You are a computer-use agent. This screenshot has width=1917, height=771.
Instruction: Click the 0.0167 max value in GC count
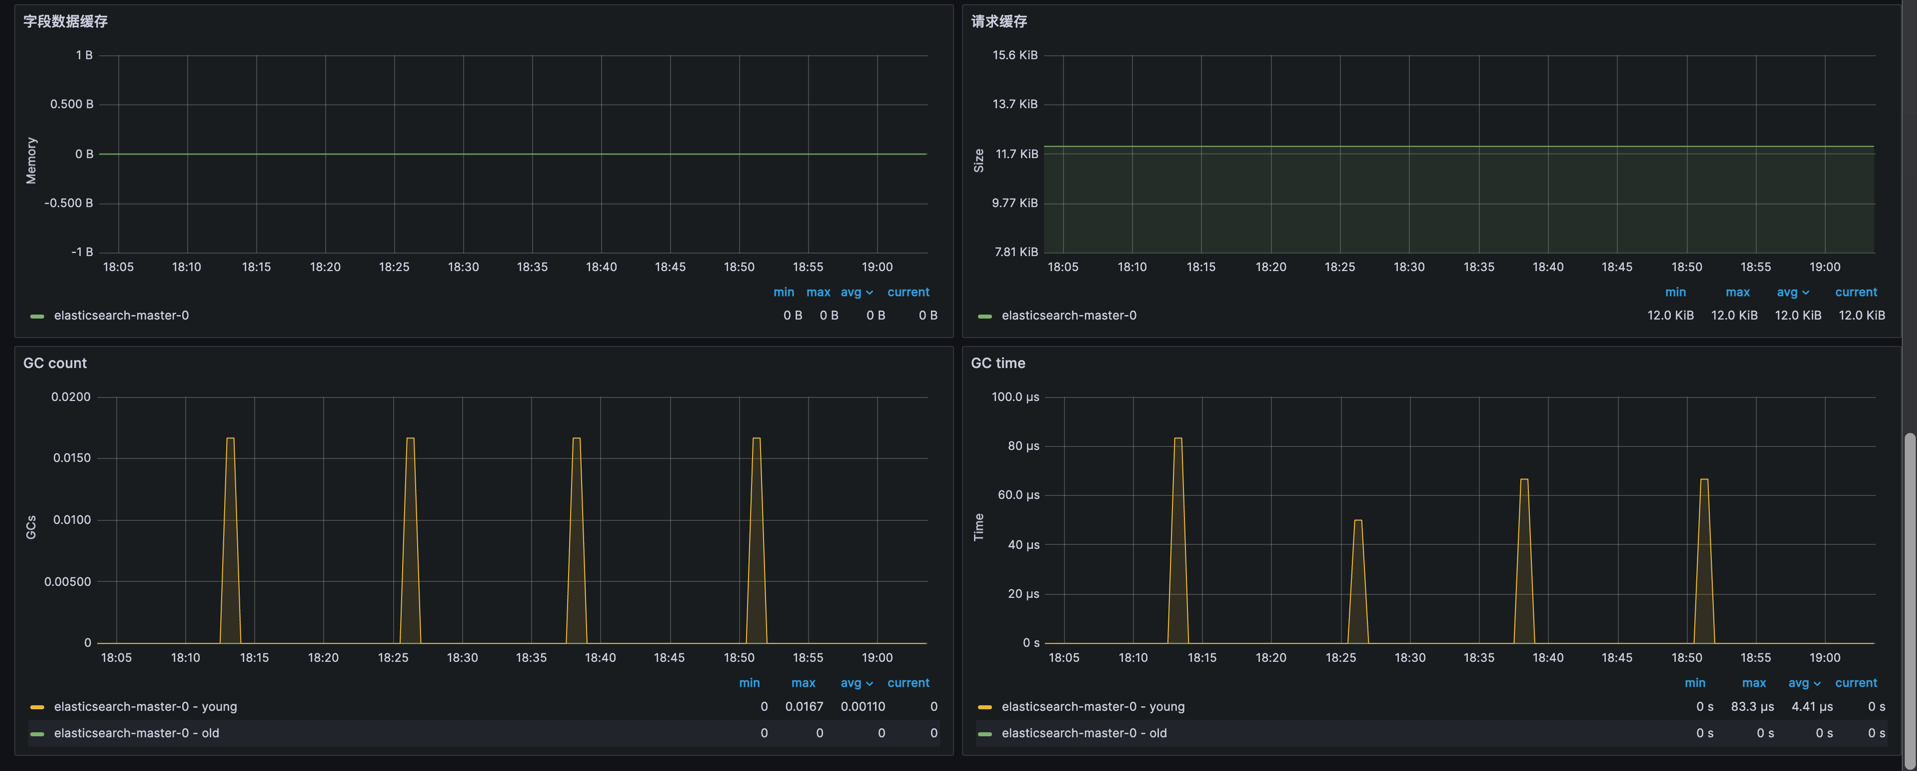coord(804,706)
